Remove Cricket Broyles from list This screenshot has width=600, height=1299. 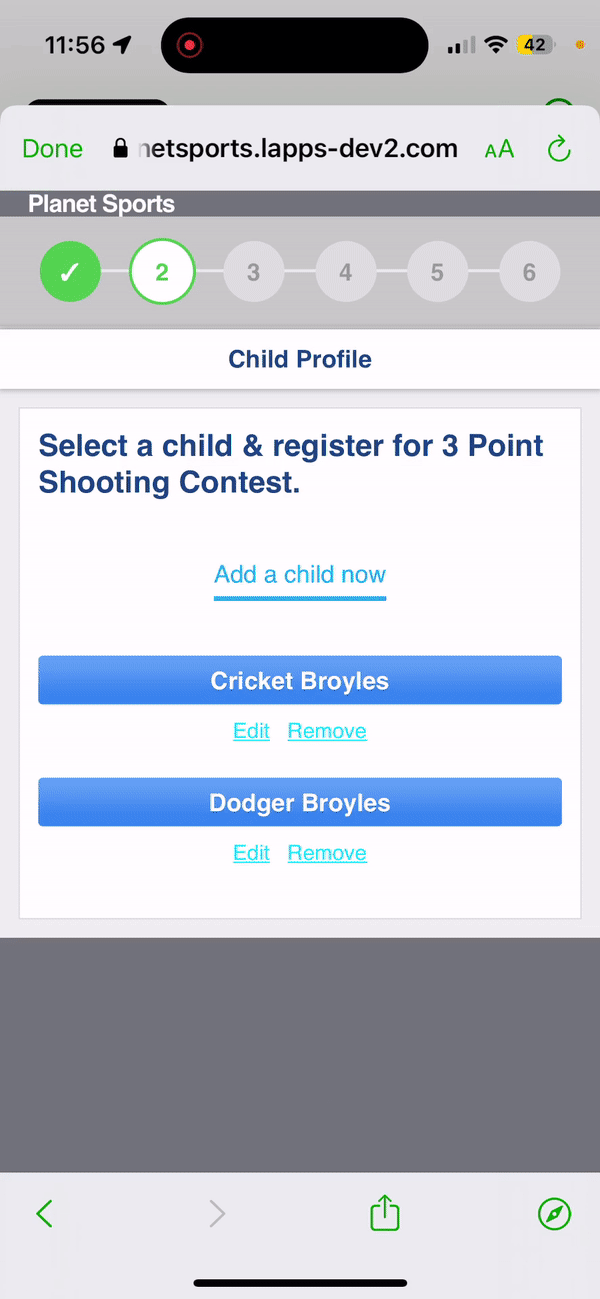pyautogui.click(x=327, y=731)
